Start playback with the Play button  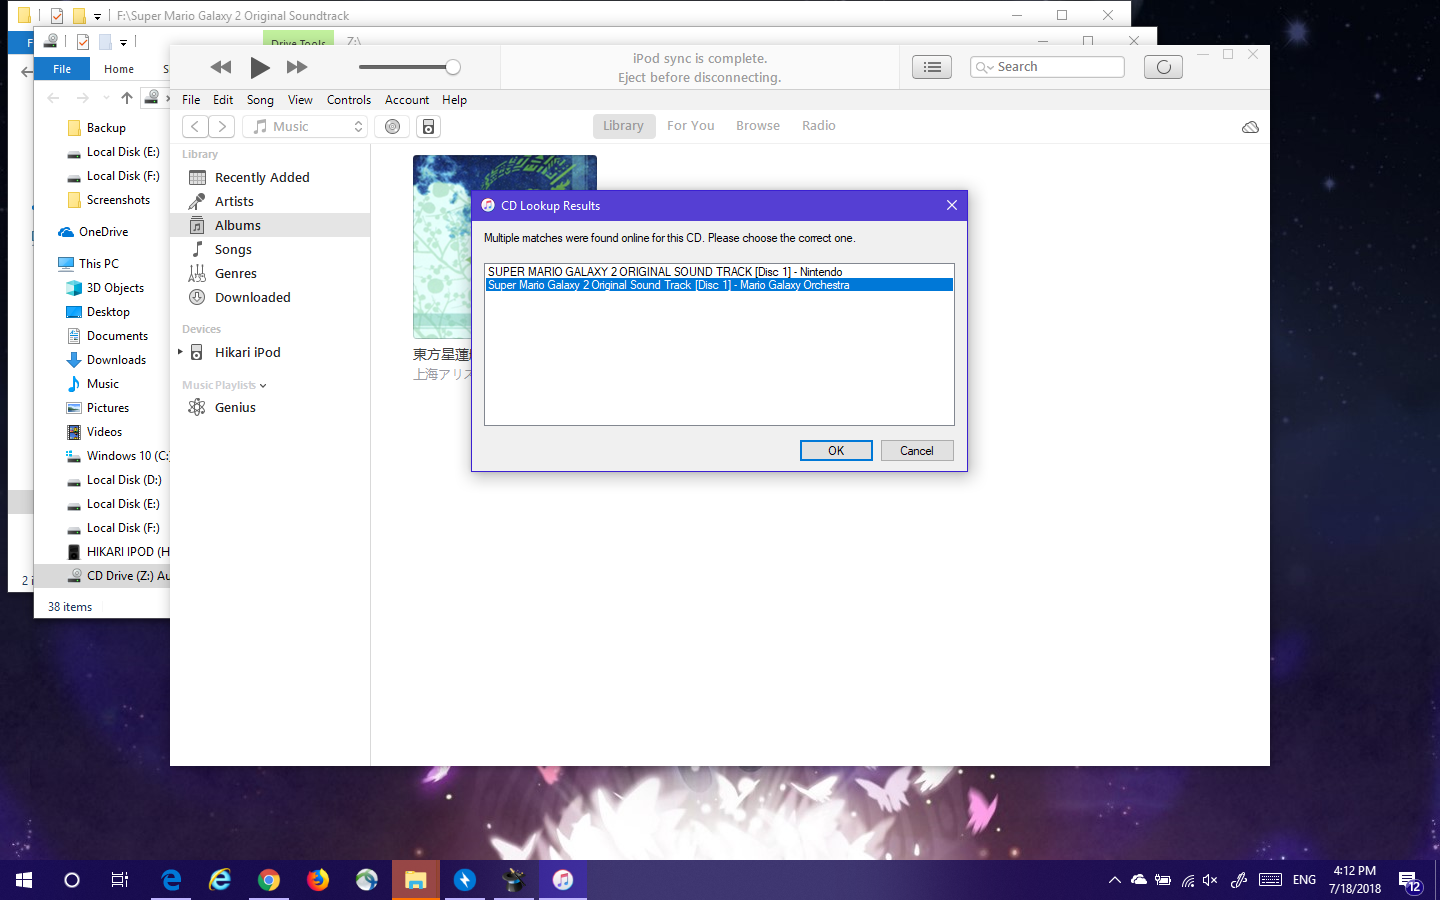click(x=260, y=67)
